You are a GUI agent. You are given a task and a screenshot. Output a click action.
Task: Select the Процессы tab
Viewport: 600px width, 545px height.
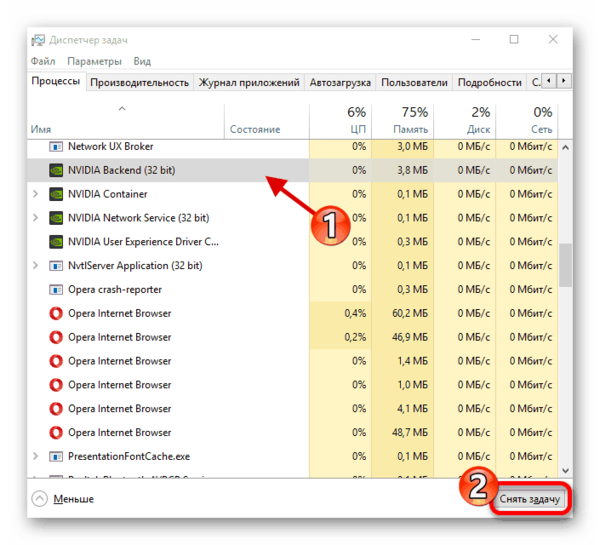[56, 81]
